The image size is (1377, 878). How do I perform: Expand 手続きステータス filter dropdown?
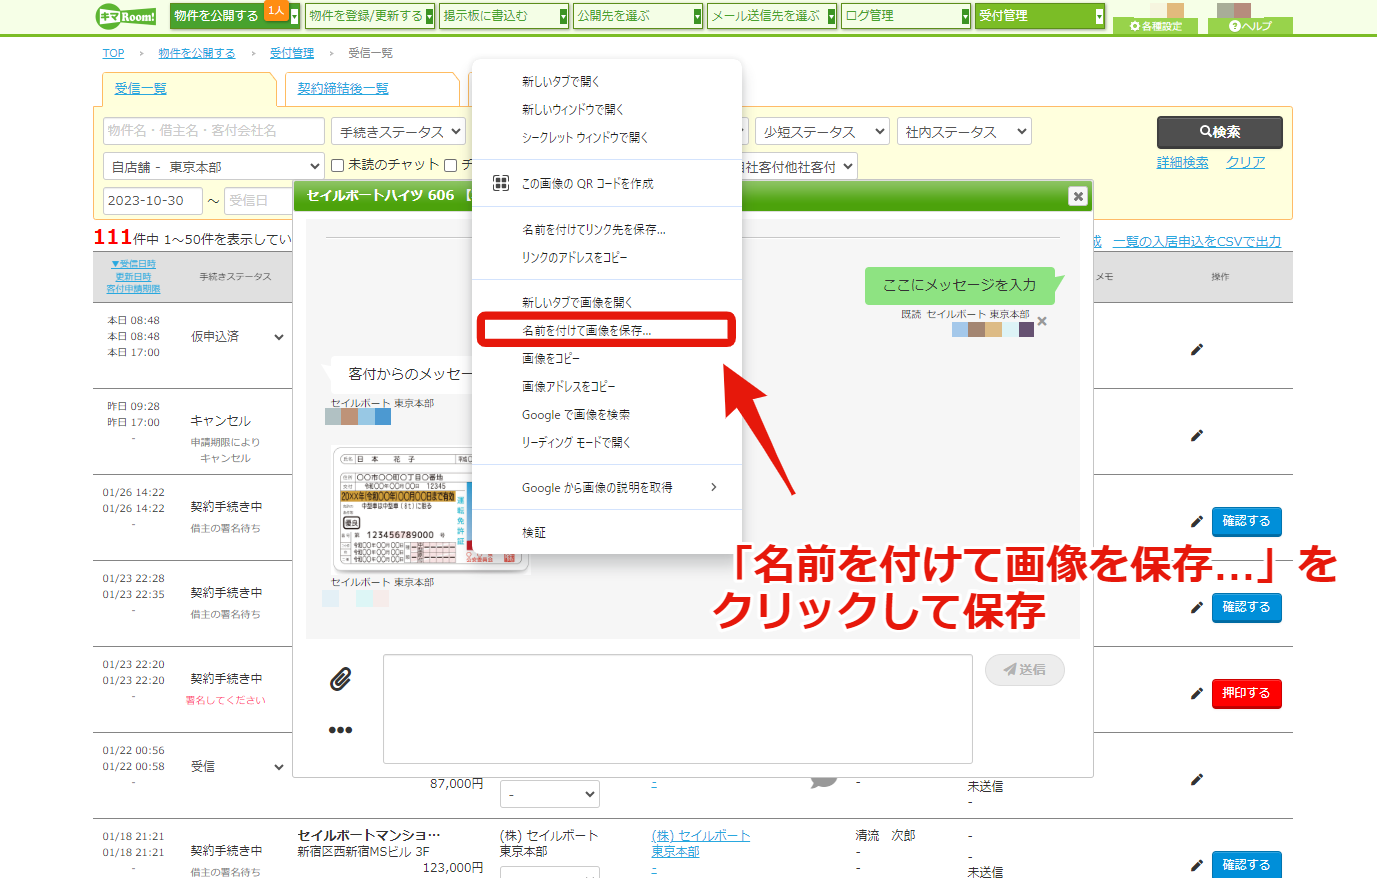[399, 131]
